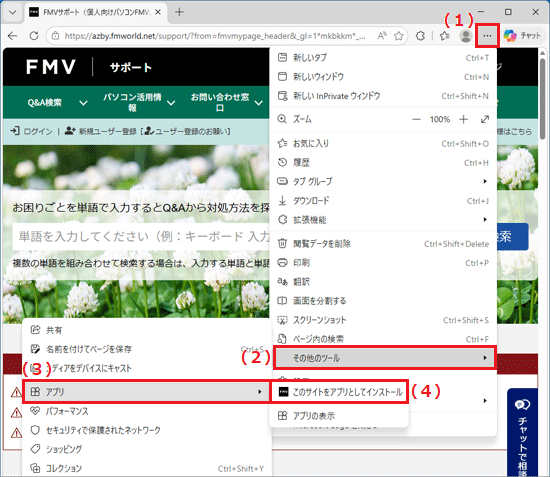Select 新しいウィンドウ menu entry
Image resolution: width=550 pixels, height=477 pixels.
pyautogui.click(x=383, y=76)
